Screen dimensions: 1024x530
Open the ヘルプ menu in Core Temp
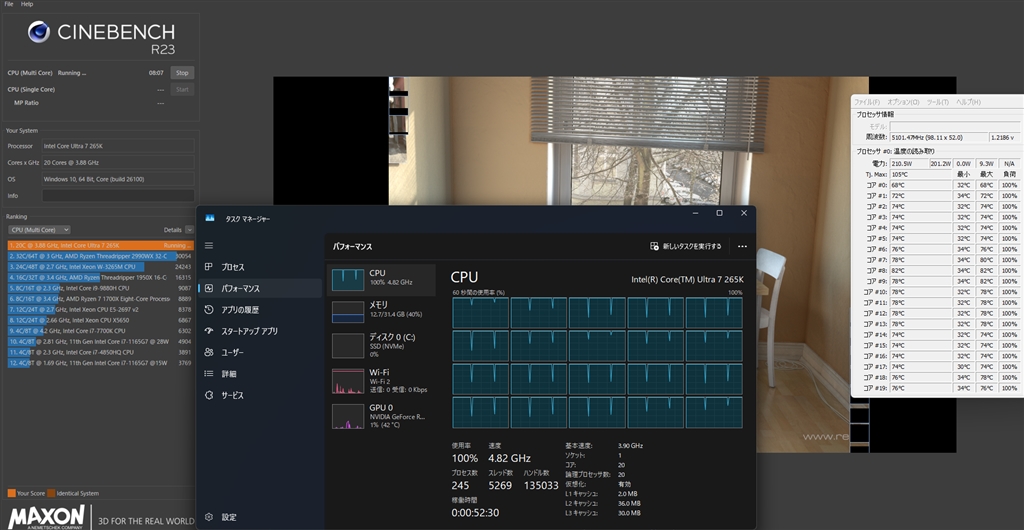[x=968, y=102]
